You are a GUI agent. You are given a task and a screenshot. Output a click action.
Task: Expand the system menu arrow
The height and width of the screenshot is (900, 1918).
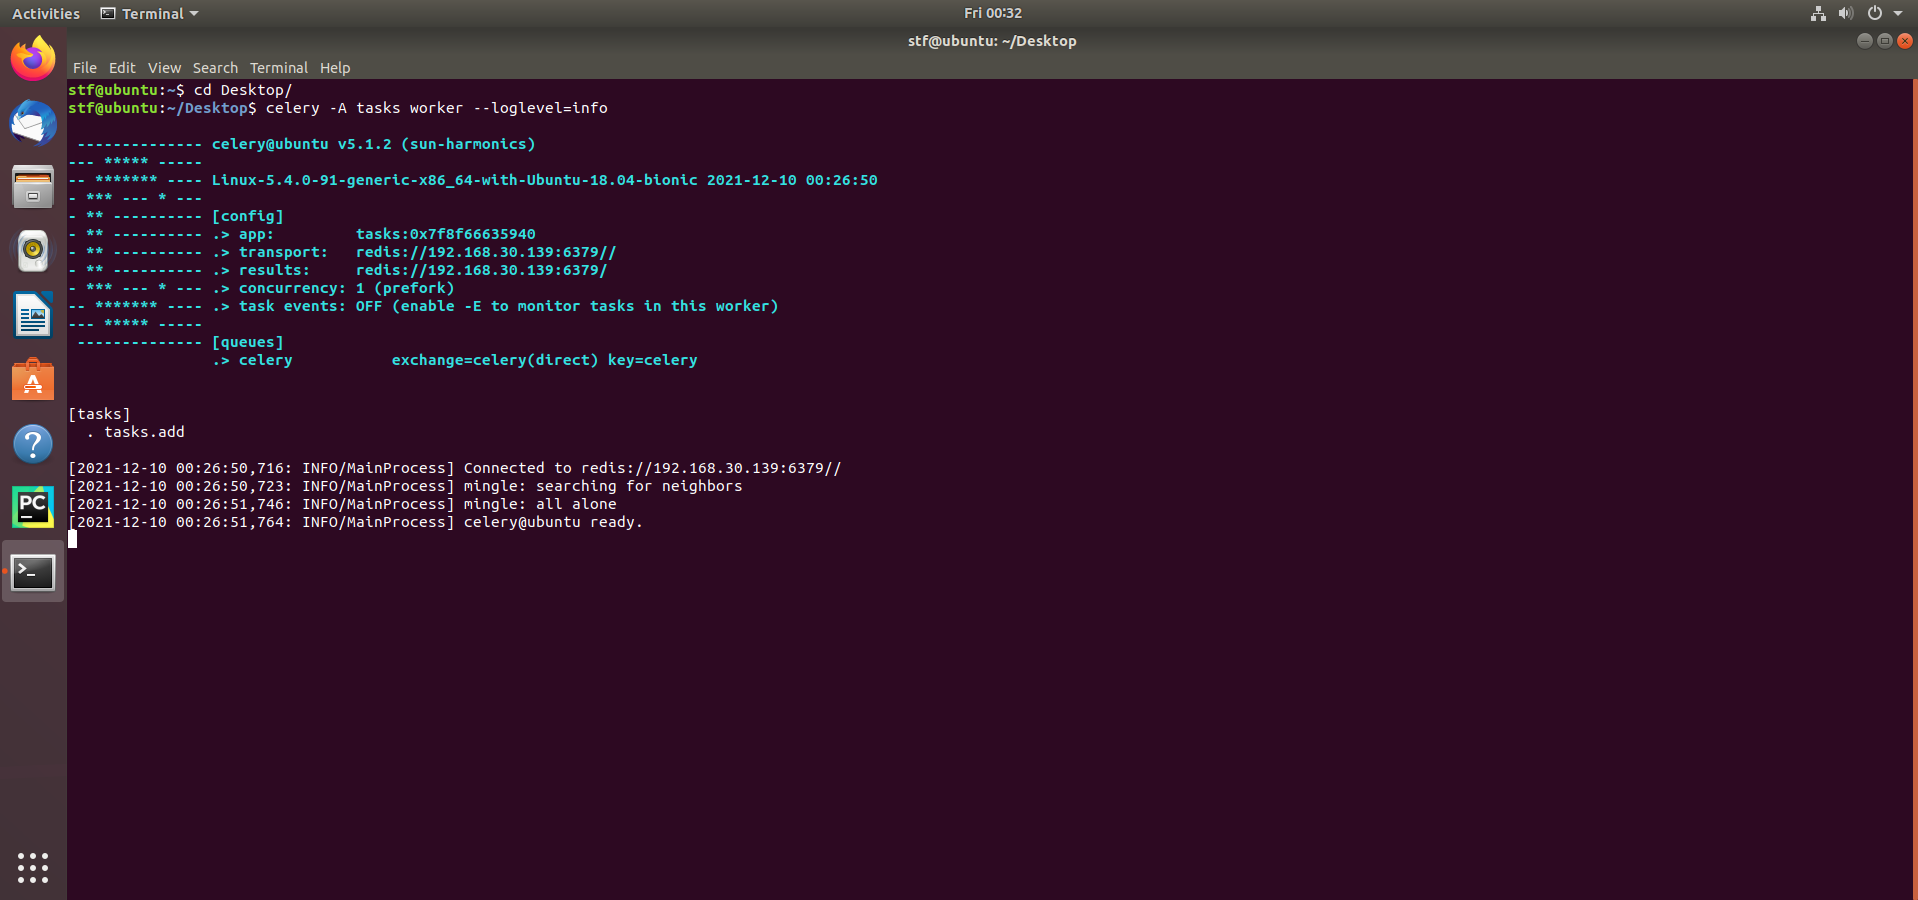click(x=1898, y=13)
